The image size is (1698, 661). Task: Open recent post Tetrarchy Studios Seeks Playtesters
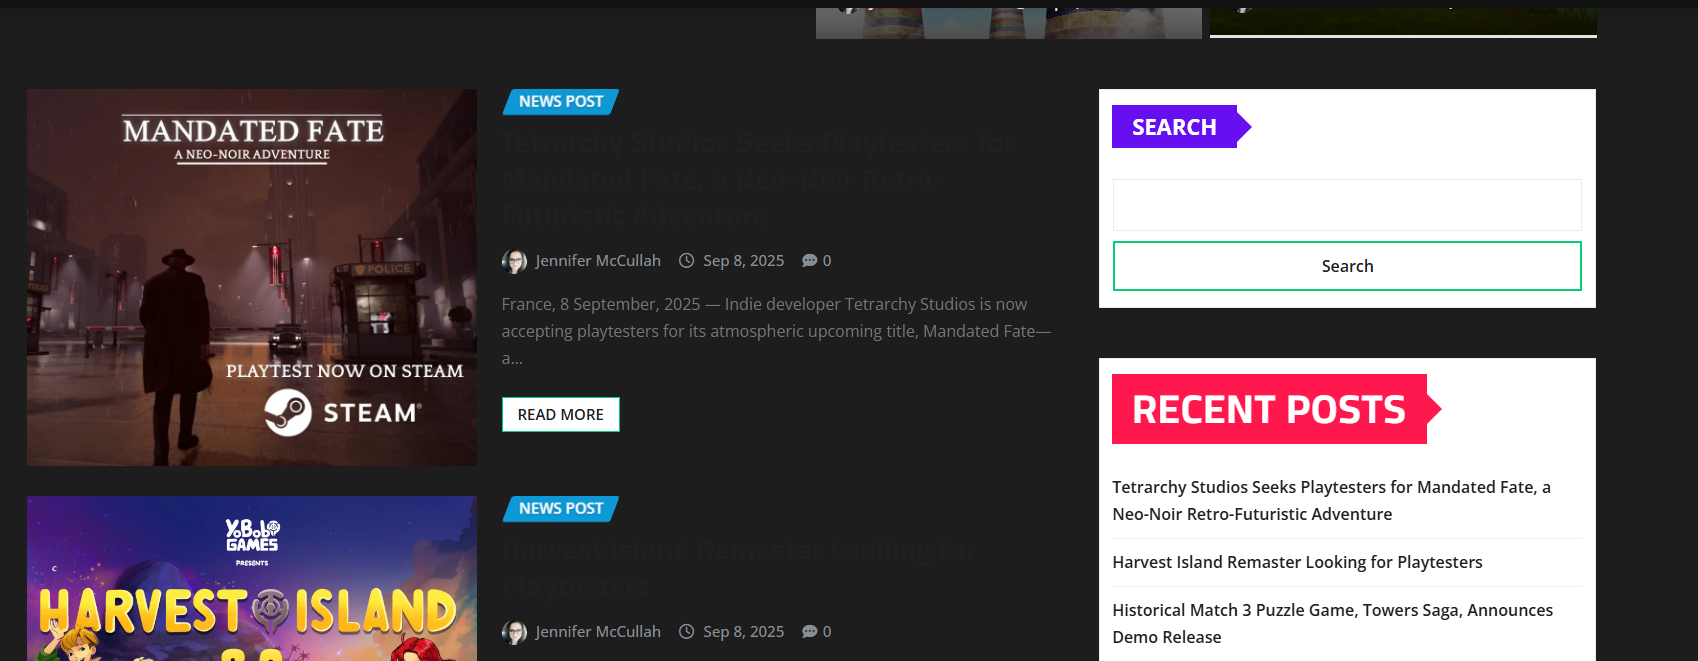point(1331,501)
